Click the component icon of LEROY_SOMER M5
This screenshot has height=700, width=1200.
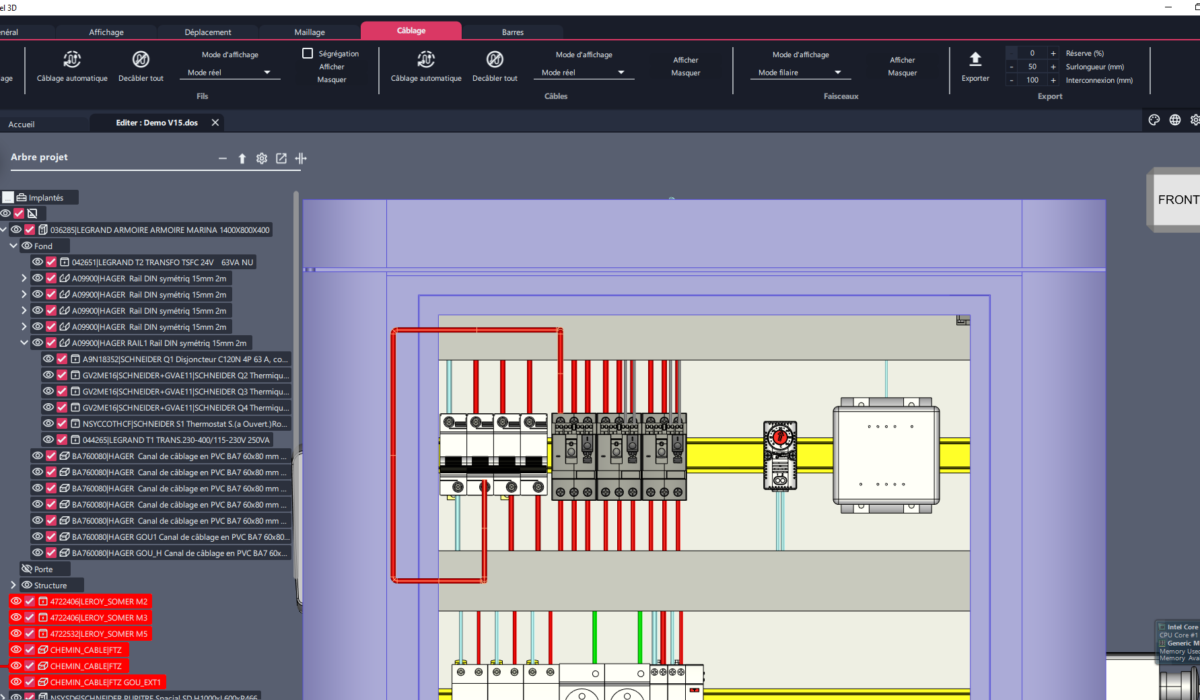pos(43,634)
